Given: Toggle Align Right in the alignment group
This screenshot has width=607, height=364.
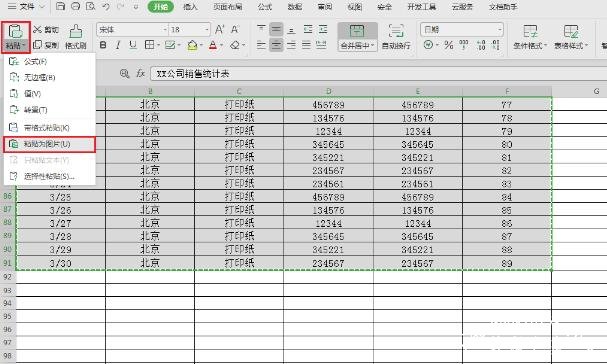Looking at the screenshot, I should point(291,45).
